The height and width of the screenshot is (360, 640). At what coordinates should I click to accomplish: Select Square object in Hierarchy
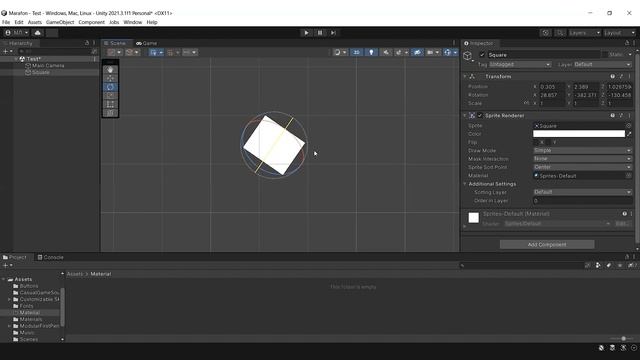point(40,72)
